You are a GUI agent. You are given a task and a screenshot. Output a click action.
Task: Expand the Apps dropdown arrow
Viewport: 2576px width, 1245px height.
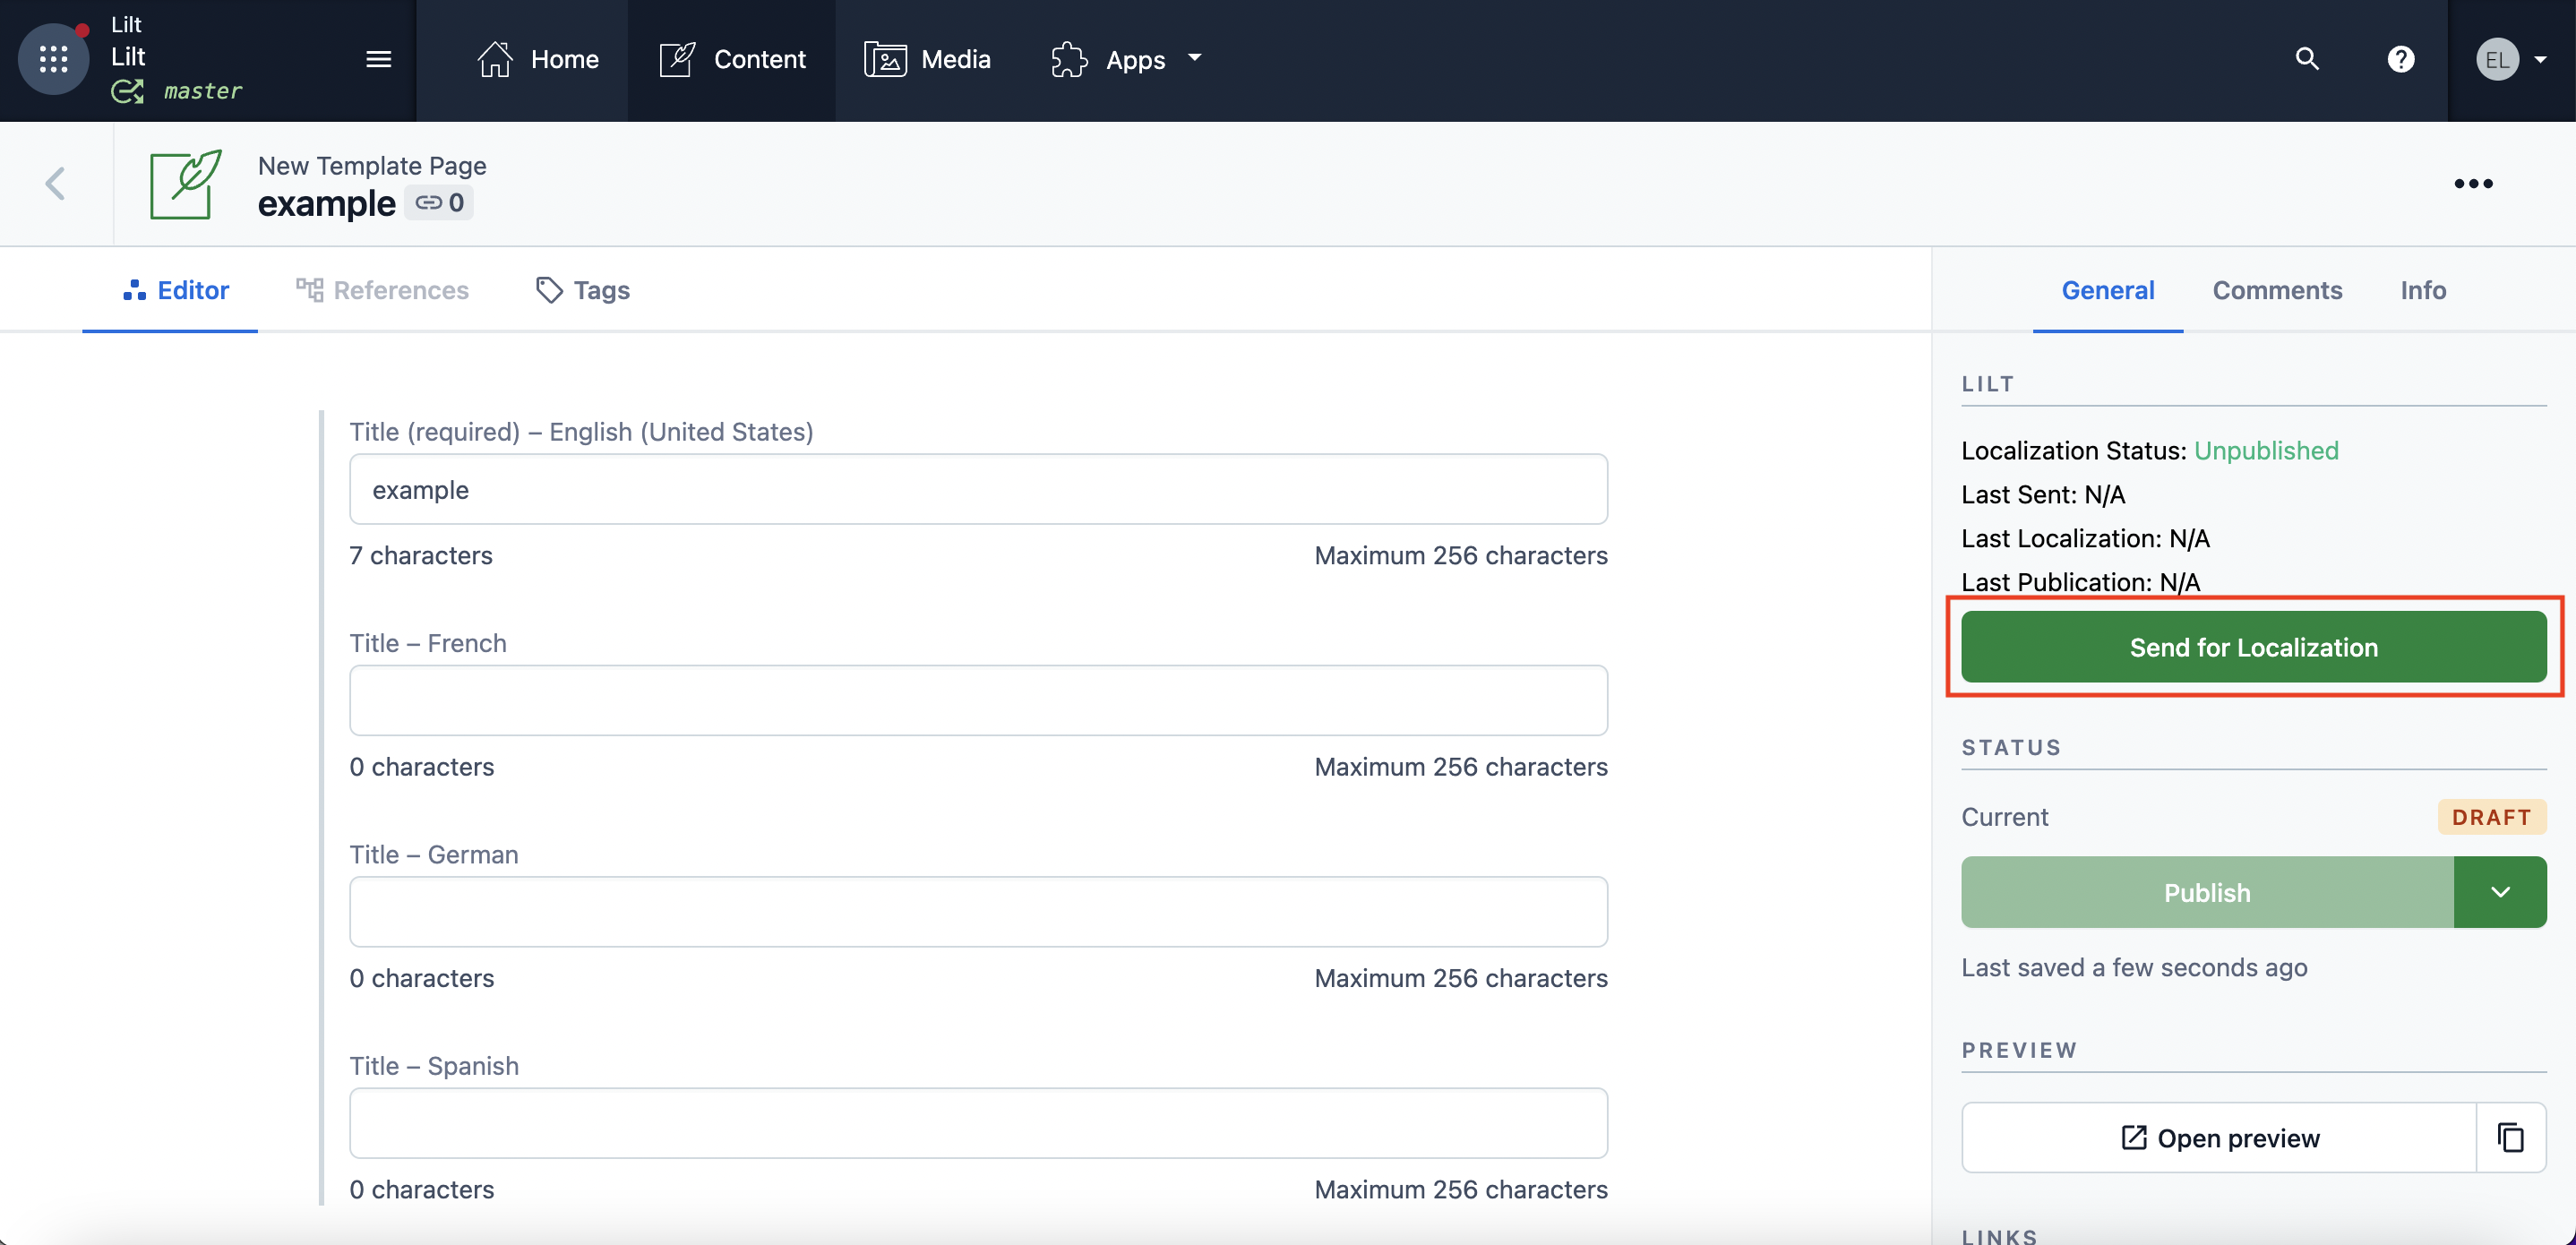click(1196, 59)
